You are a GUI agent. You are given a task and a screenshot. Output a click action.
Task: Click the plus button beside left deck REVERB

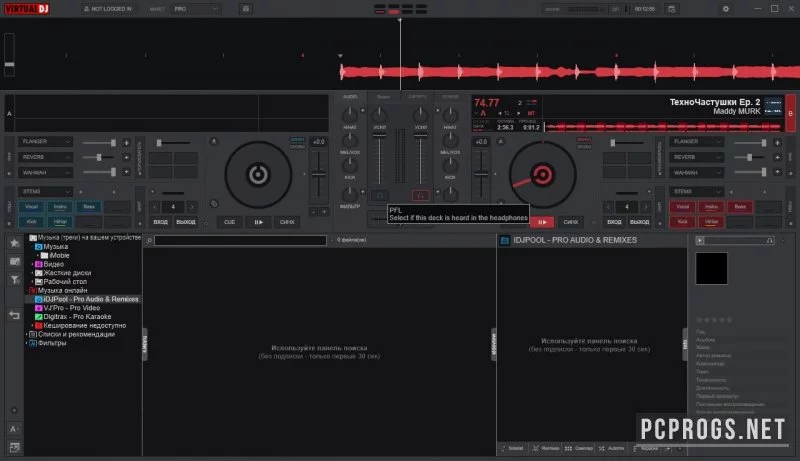point(126,157)
